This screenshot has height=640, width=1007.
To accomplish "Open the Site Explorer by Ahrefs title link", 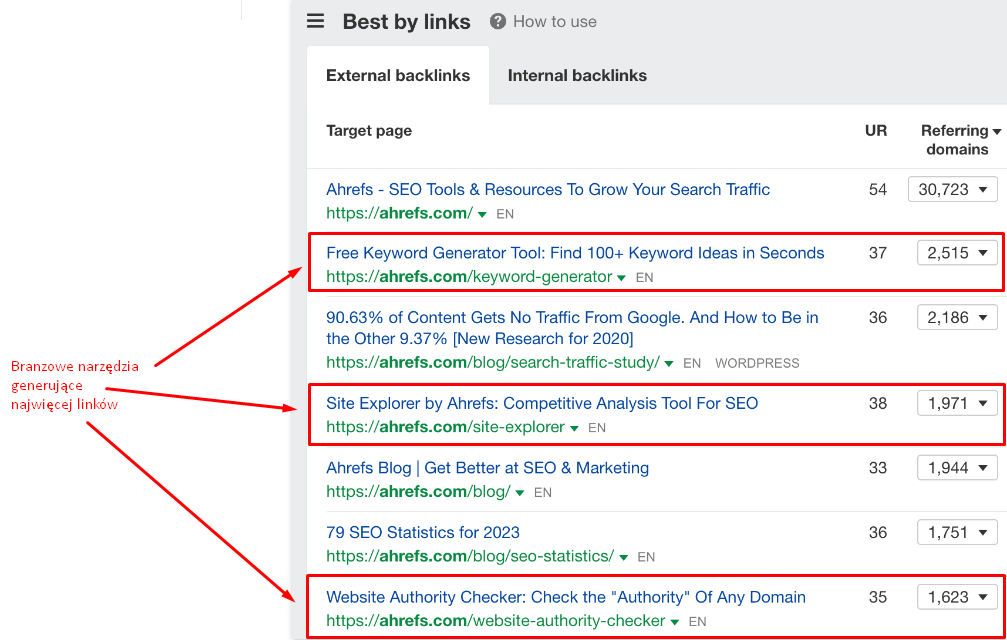I will pyautogui.click(x=542, y=403).
